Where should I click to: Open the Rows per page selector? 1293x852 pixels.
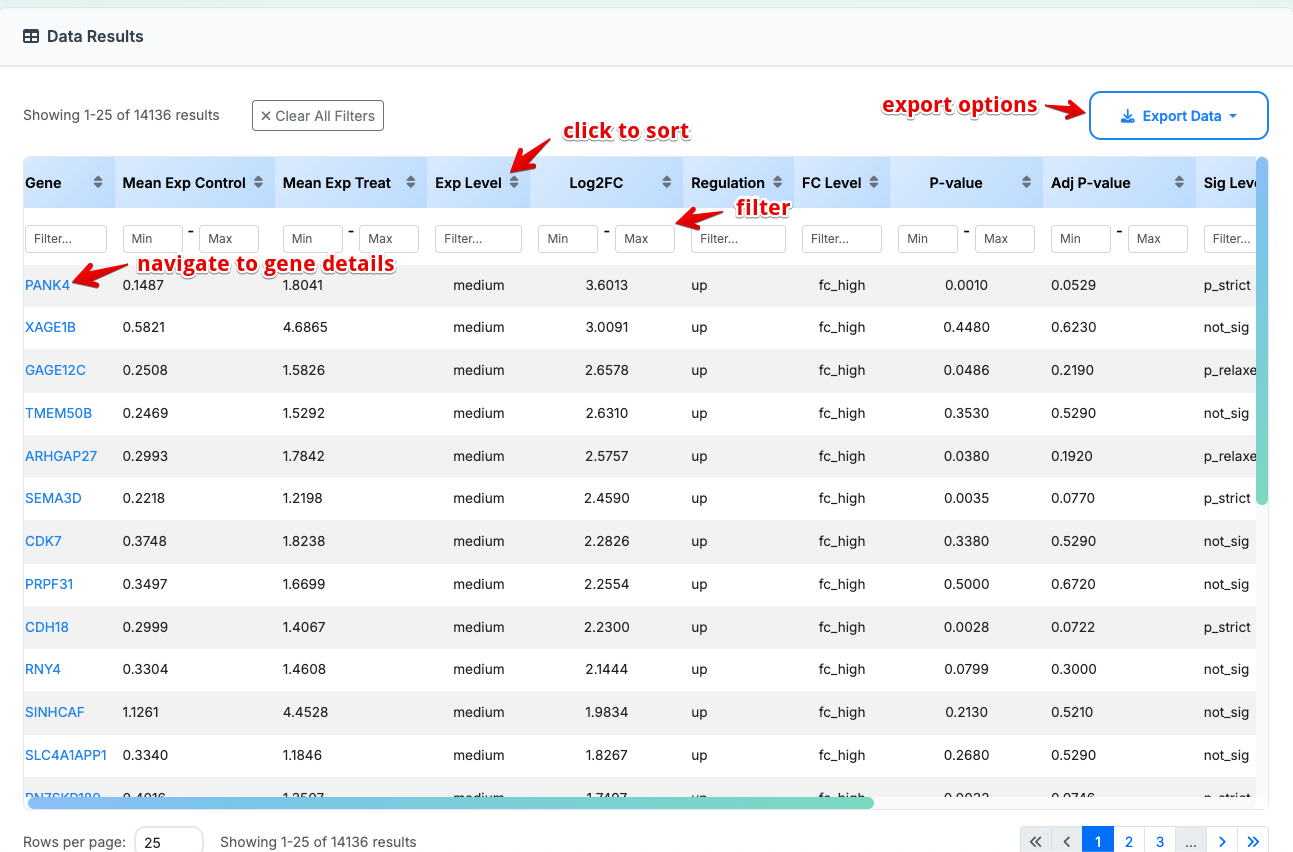click(168, 840)
